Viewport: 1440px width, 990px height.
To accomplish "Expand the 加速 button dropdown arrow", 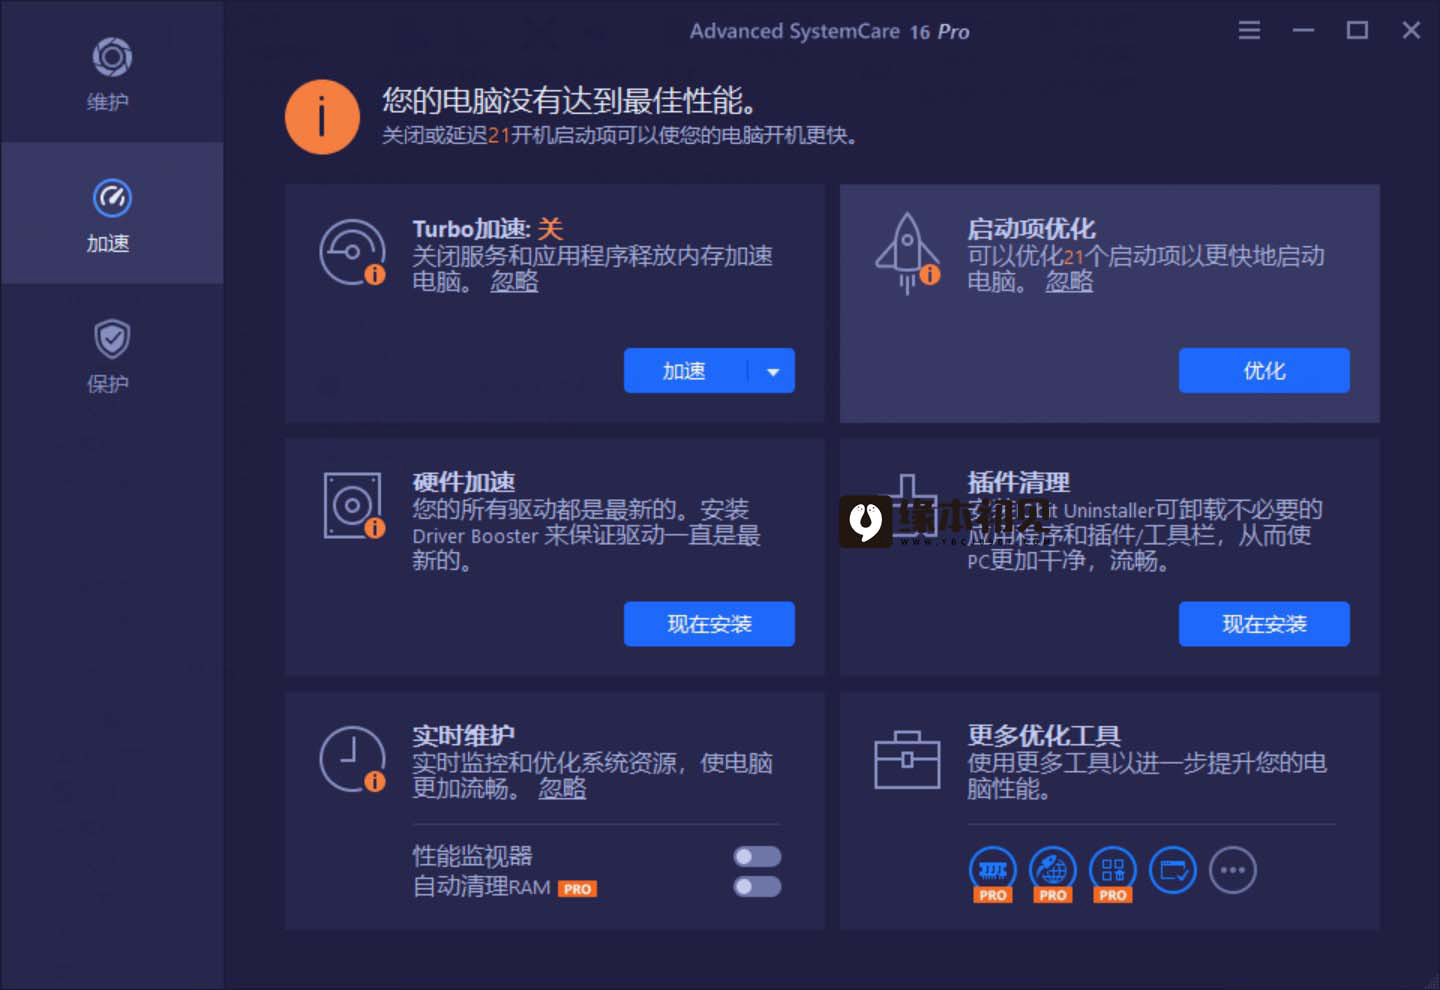I will point(772,371).
